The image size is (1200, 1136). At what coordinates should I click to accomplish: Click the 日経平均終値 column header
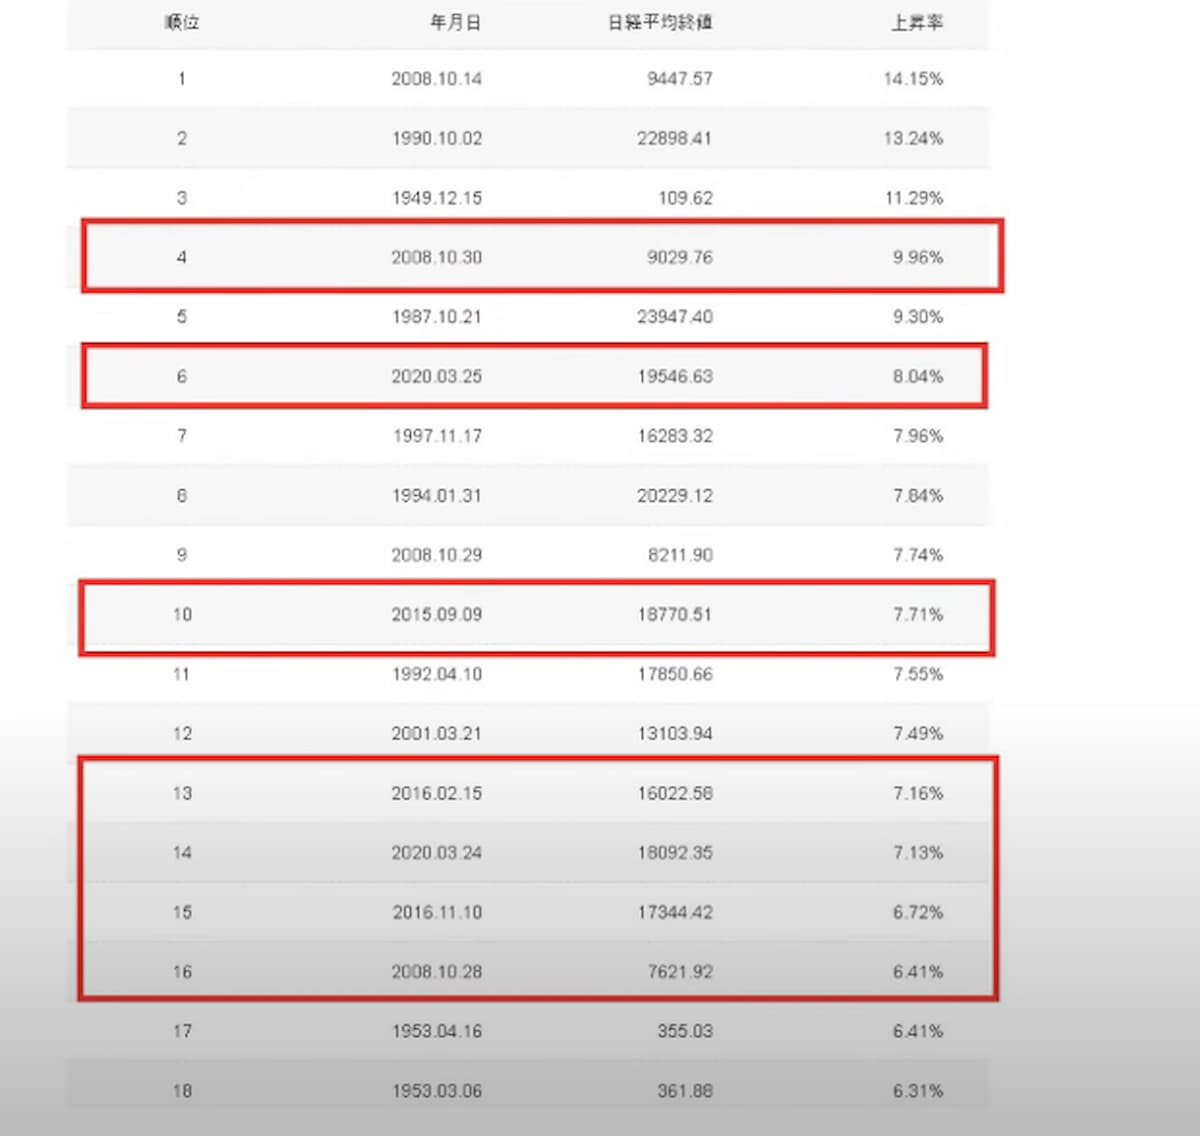click(x=660, y=22)
